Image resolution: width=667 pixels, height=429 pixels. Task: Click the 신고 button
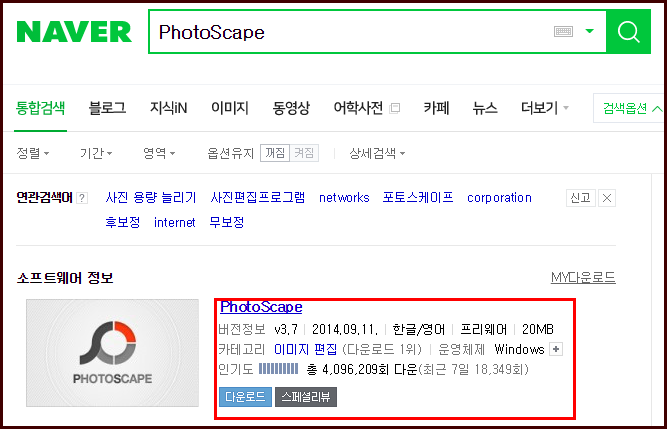[x=581, y=198]
